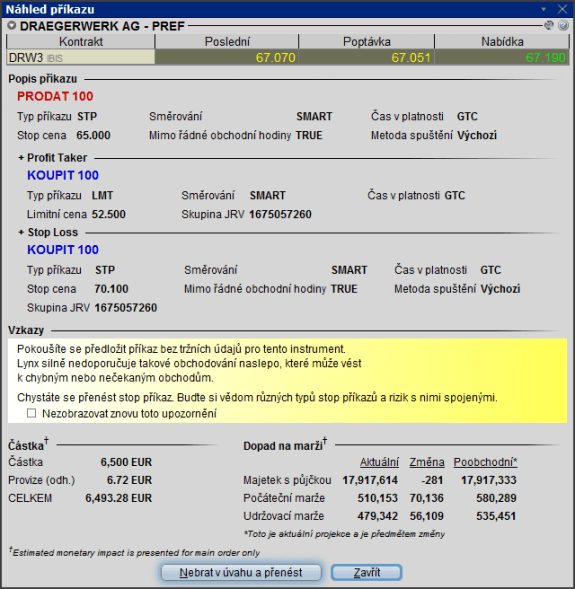Viewport: 575px width, 589px height.
Task: Click Stop Loss Skupina JRV 1675057260
Action: (125, 308)
